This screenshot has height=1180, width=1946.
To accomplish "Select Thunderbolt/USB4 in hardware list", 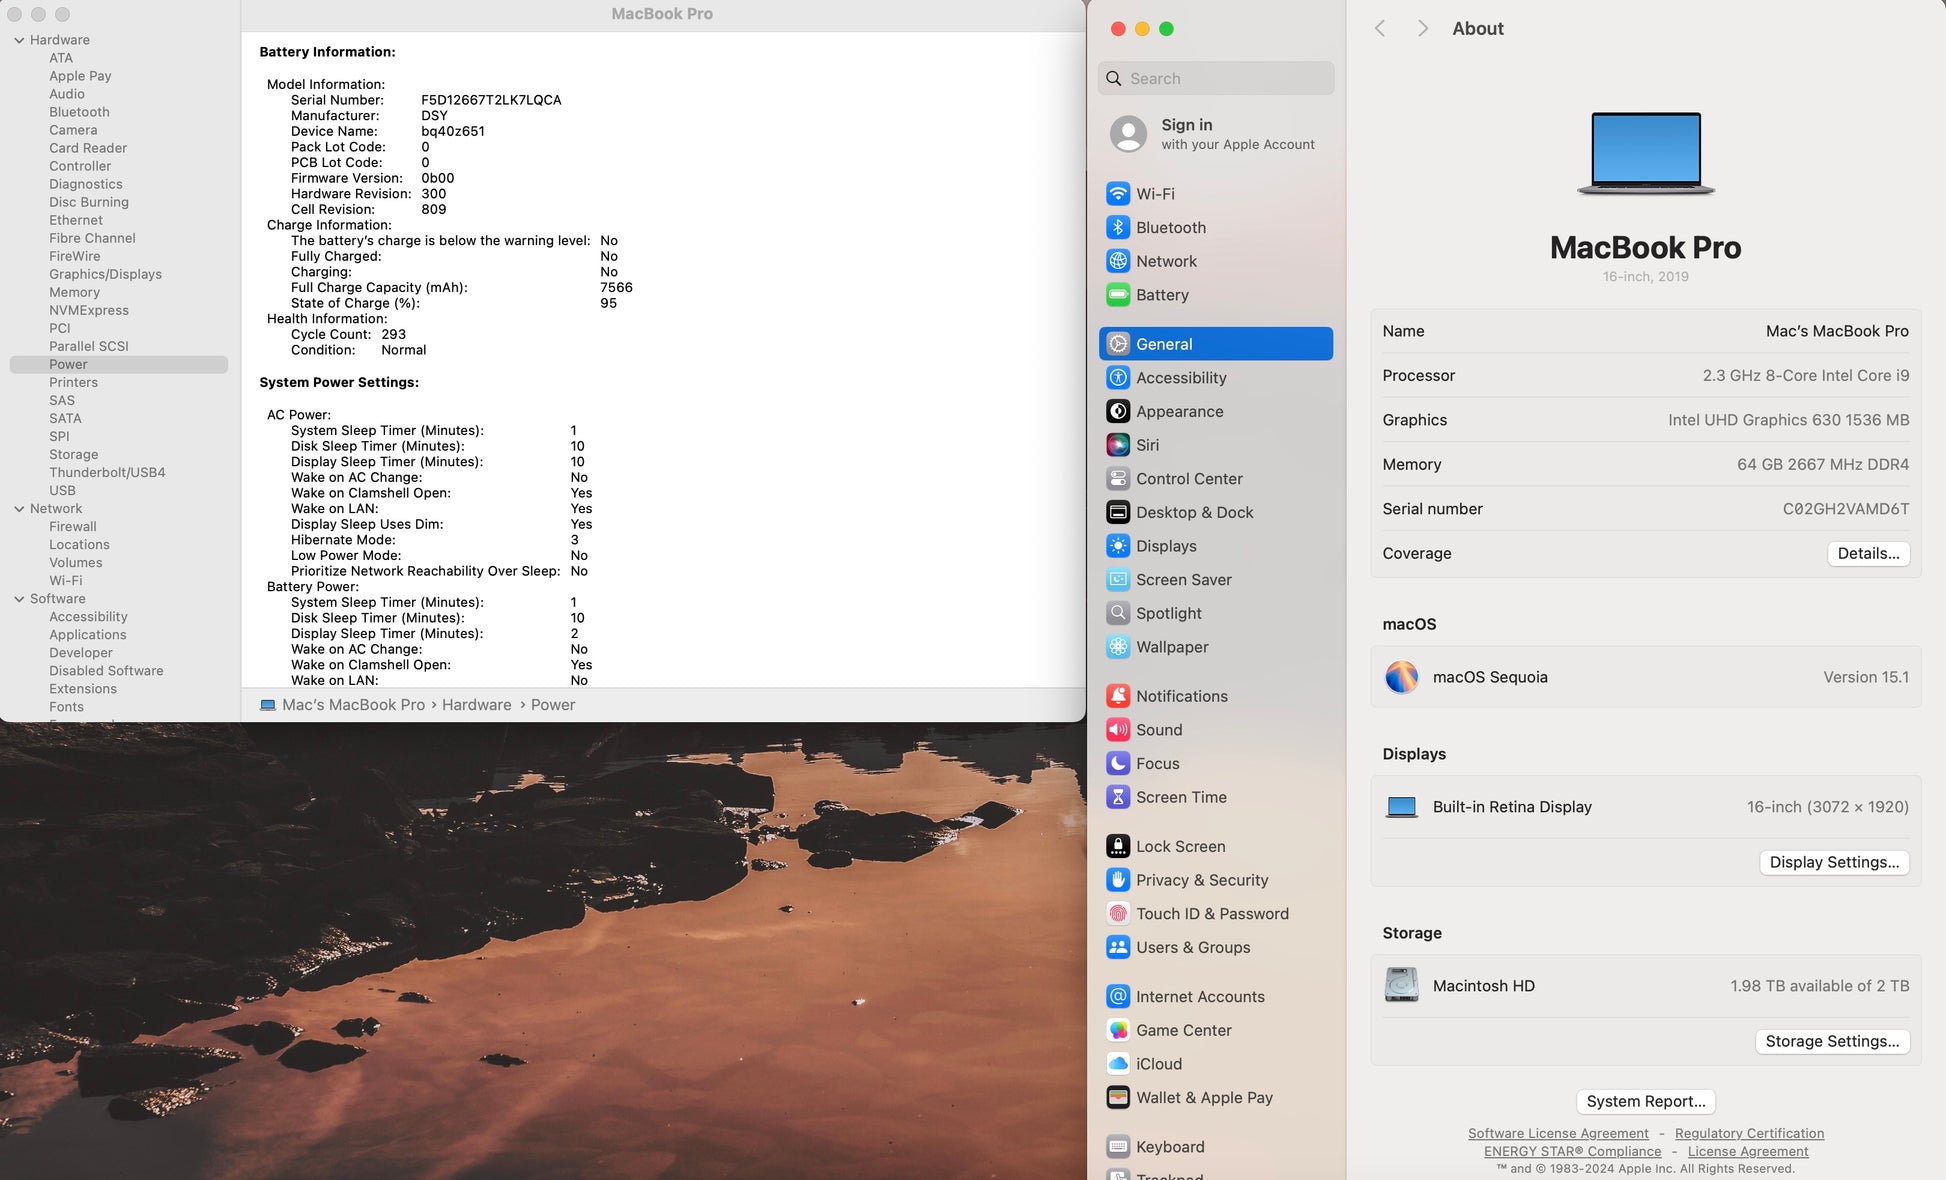I will (107, 472).
